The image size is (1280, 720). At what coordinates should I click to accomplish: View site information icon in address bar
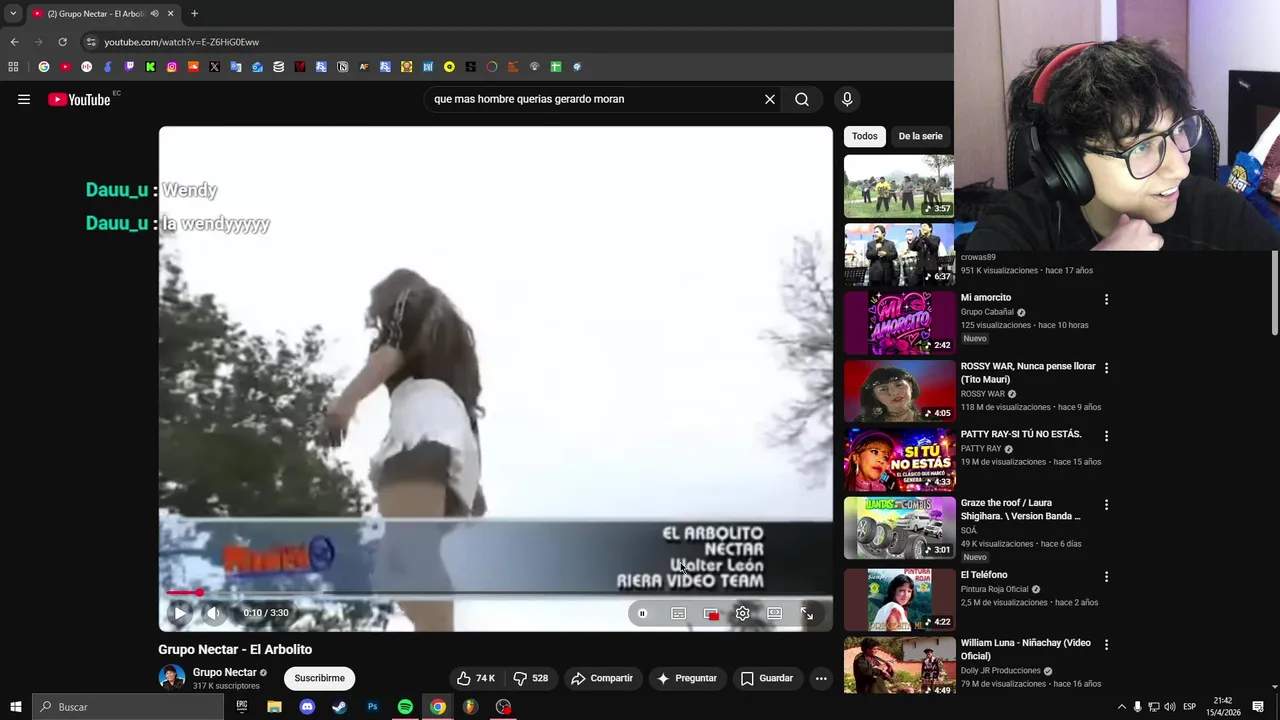point(91,42)
